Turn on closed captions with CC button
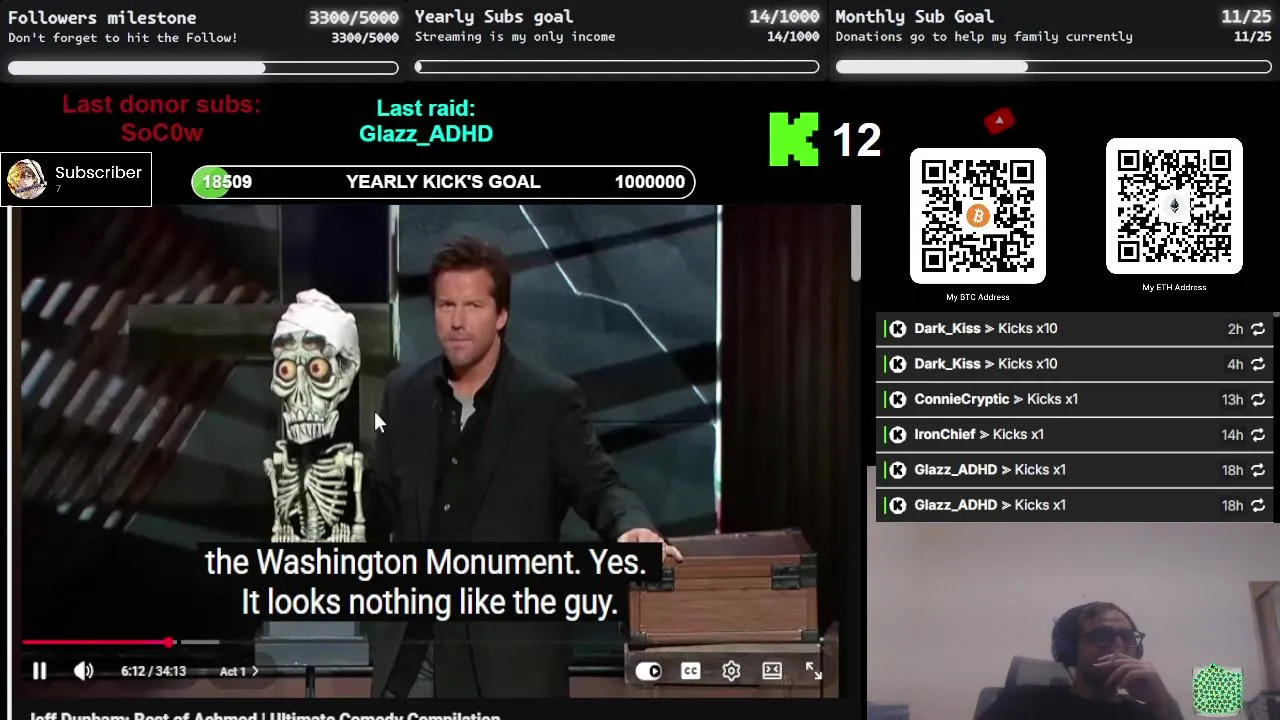This screenshot has height=720, width=1280. pyautogui.click(x=690, y=671)
